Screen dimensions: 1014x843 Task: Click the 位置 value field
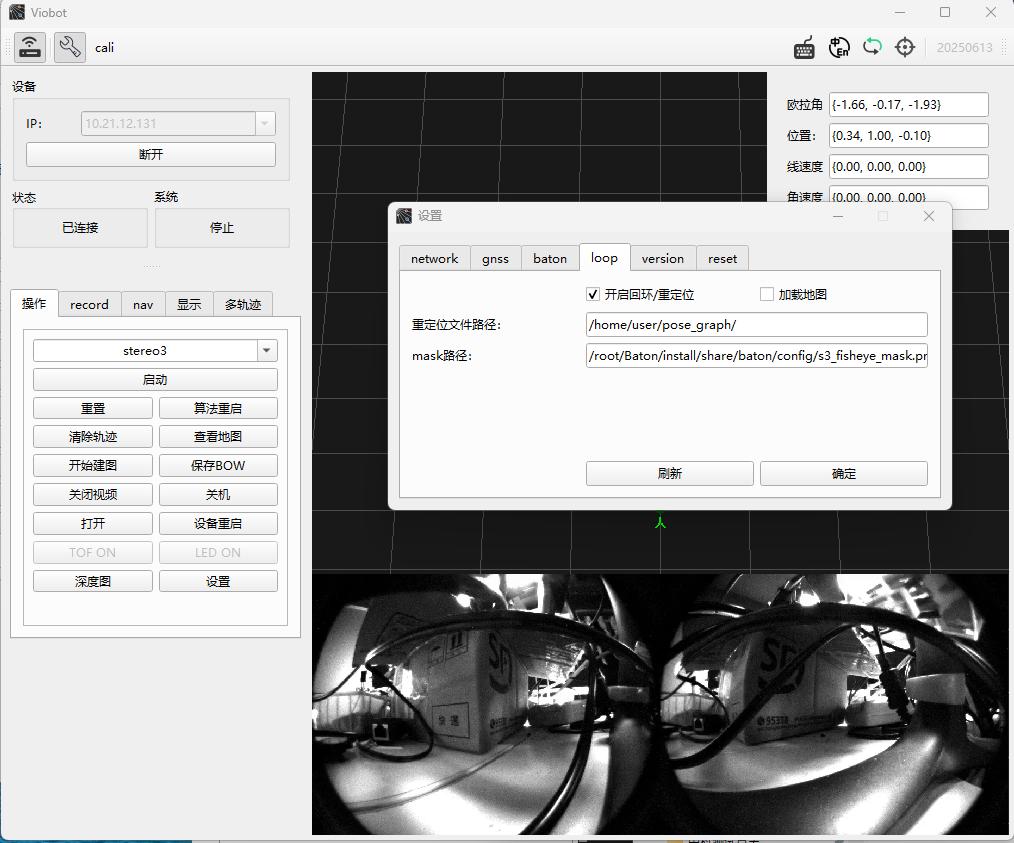coord(909,136)
